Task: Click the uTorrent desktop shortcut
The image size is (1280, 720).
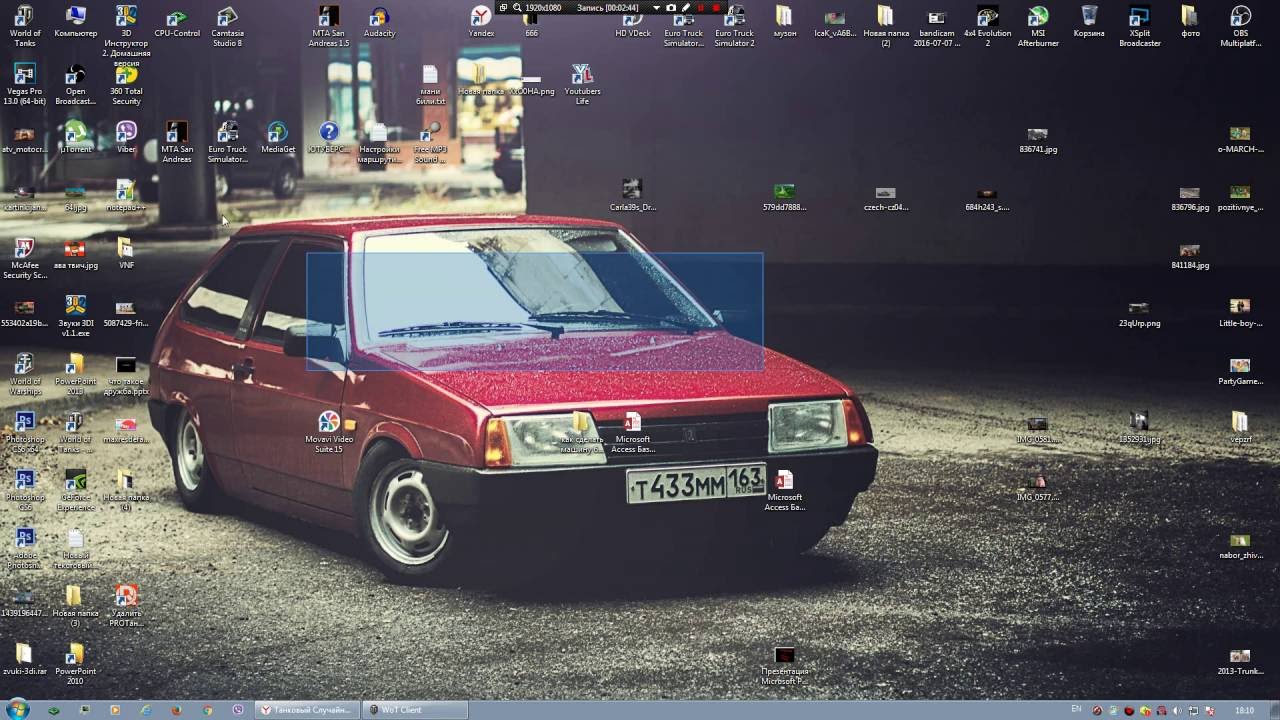Action: pyautogui.click(x=76, y=138)
